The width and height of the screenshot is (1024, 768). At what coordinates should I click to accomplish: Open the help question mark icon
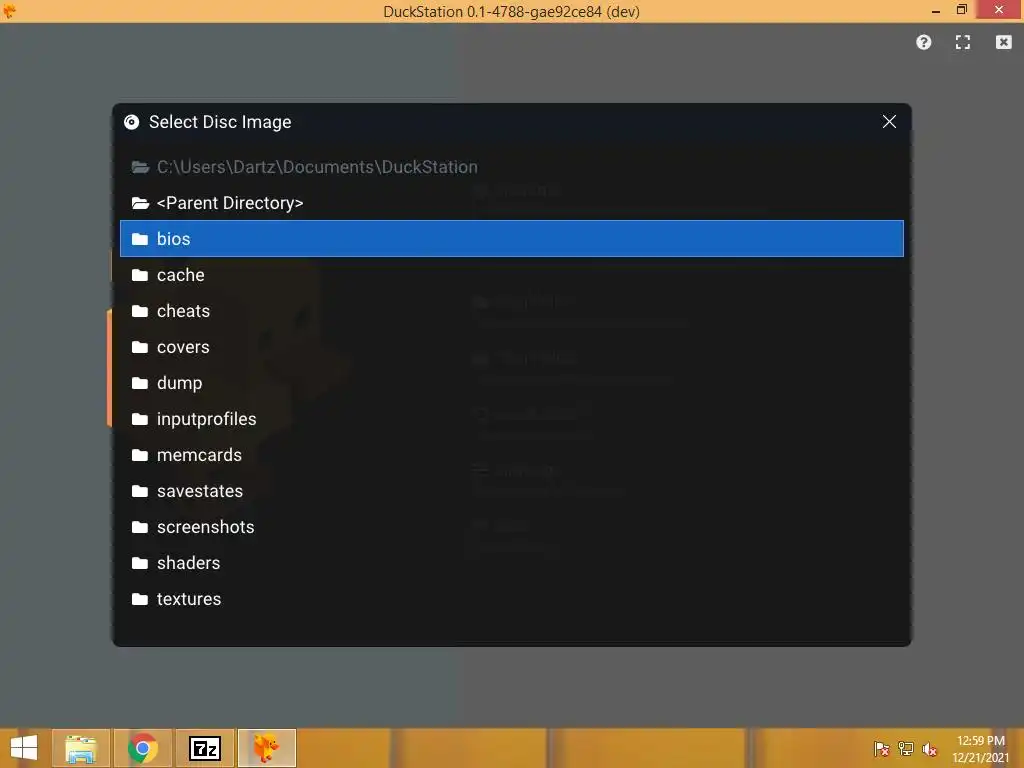pyautogui.click(x=923, y=42)
